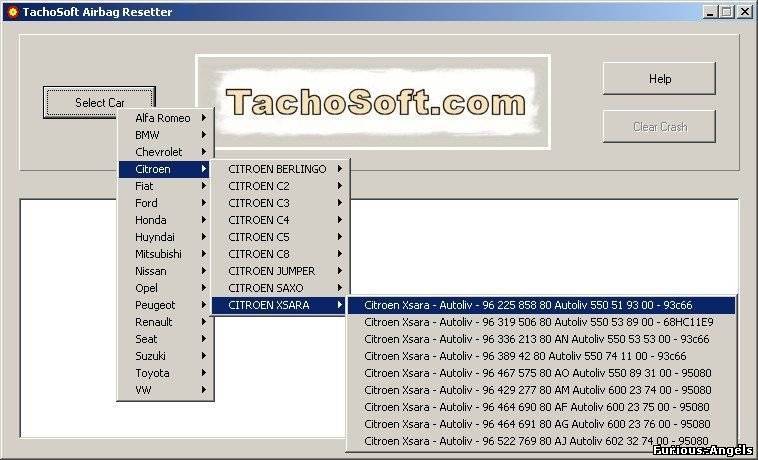758x460 pixels.
Task: Choose Xsara Autoliv 96 319 506 80 68HC11E9
Action: click(542, 322)
